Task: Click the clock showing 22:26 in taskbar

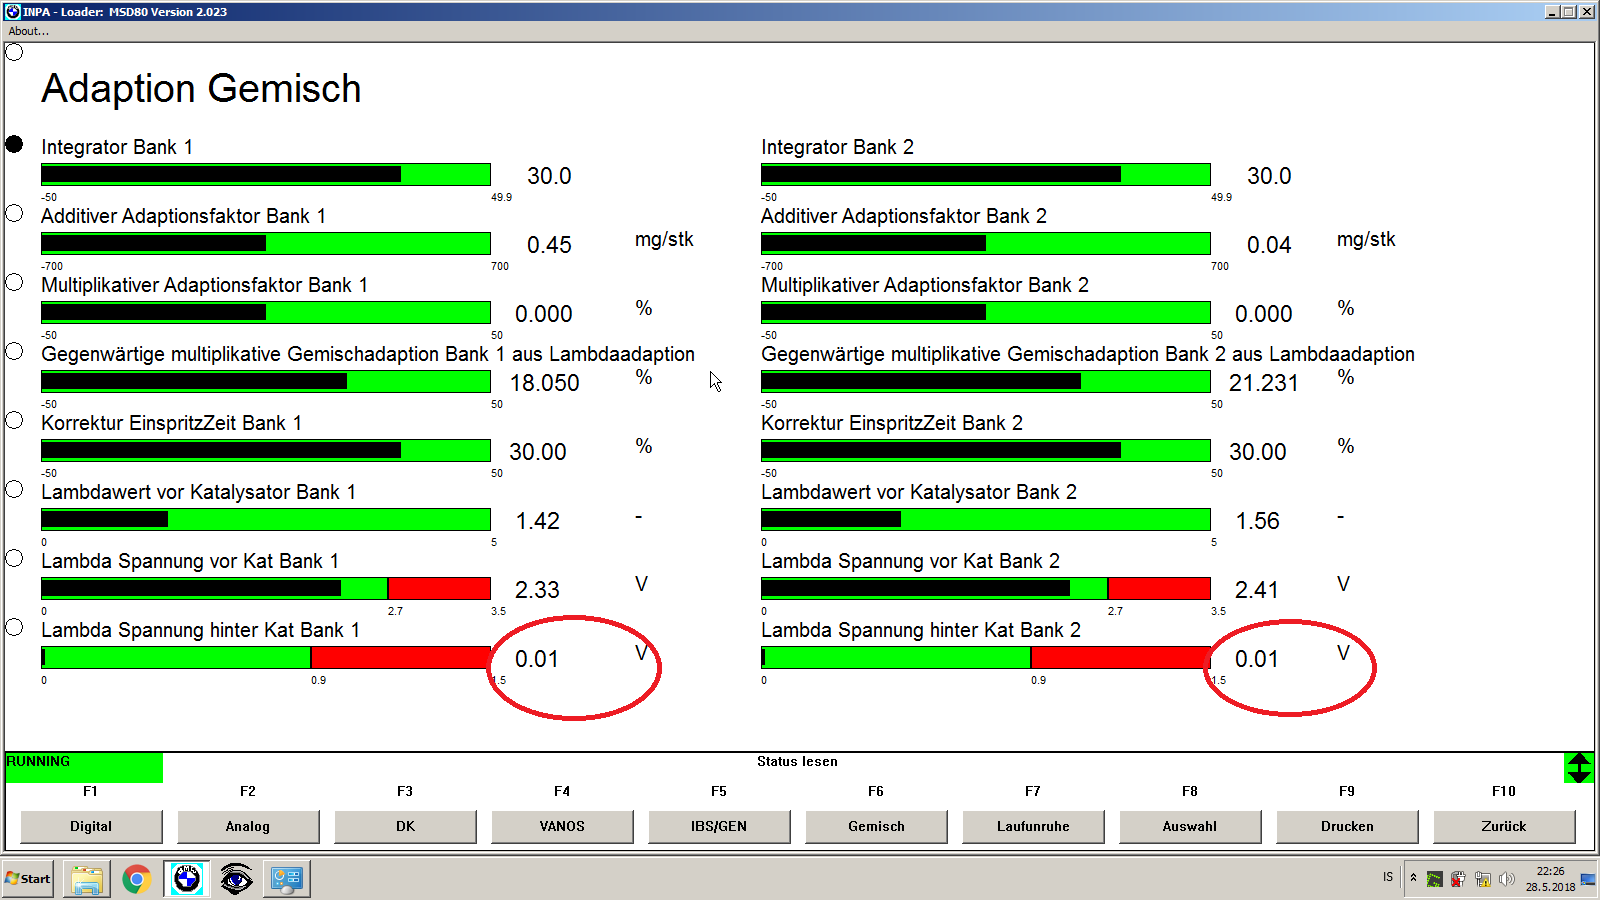Action: 1550,879
